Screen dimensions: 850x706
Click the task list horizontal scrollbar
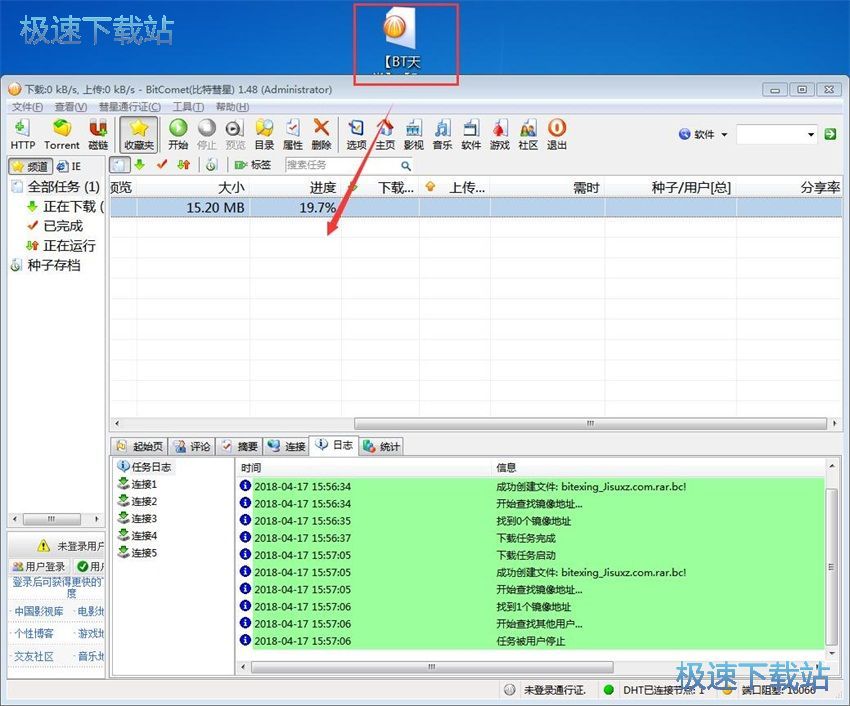590,423
